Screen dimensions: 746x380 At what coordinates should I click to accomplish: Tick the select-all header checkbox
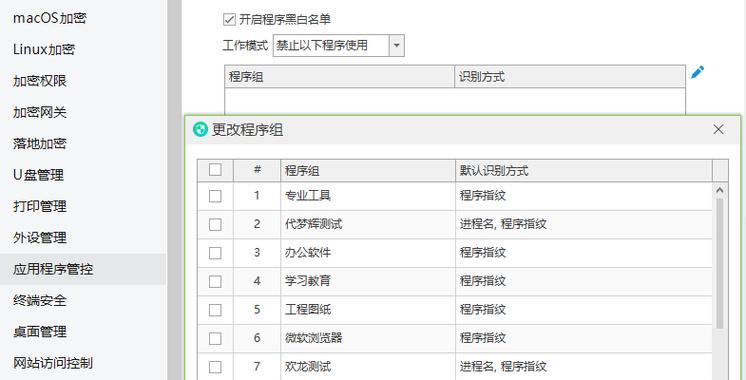(x=215, y=169)
